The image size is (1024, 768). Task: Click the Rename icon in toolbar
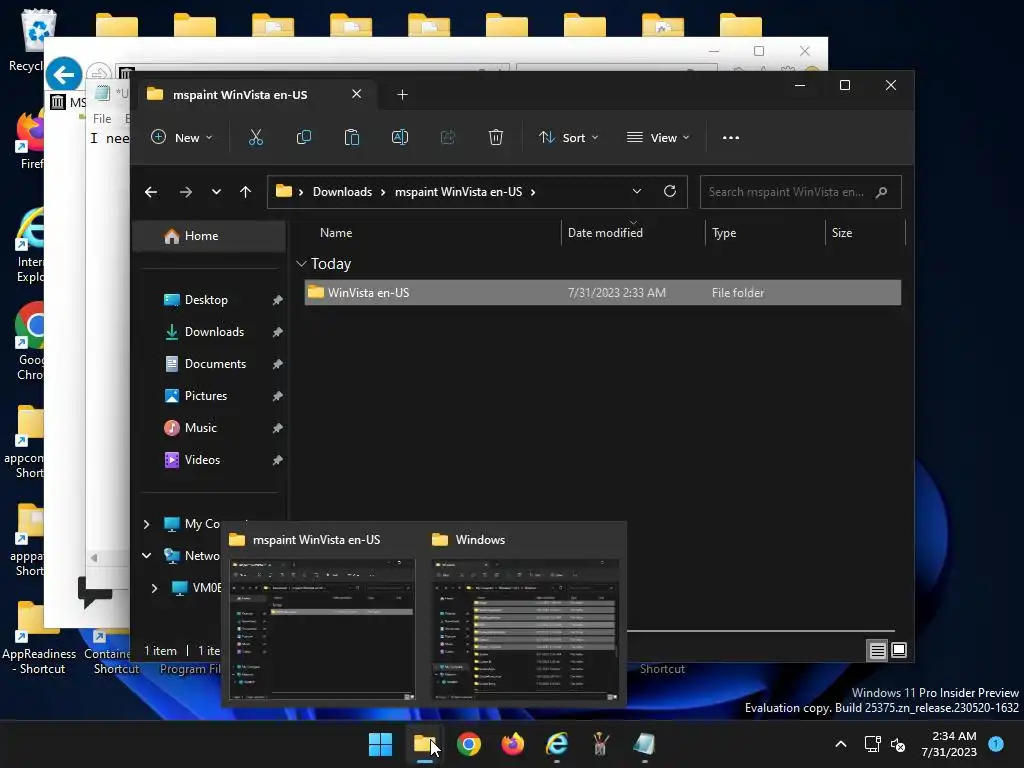[x=400, y=137]
